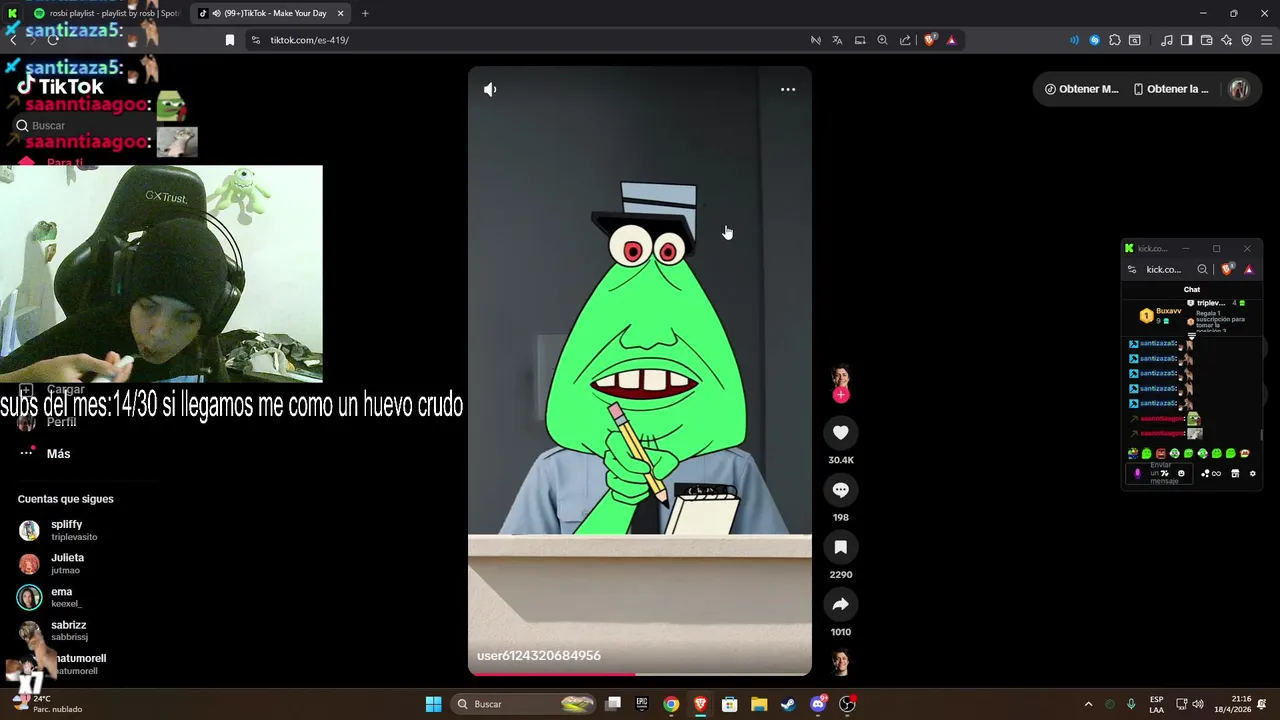The height and width of the screenshot is (720, 1280).
Task: Open emoji picker in Kick chat input
Action: 1181,473
